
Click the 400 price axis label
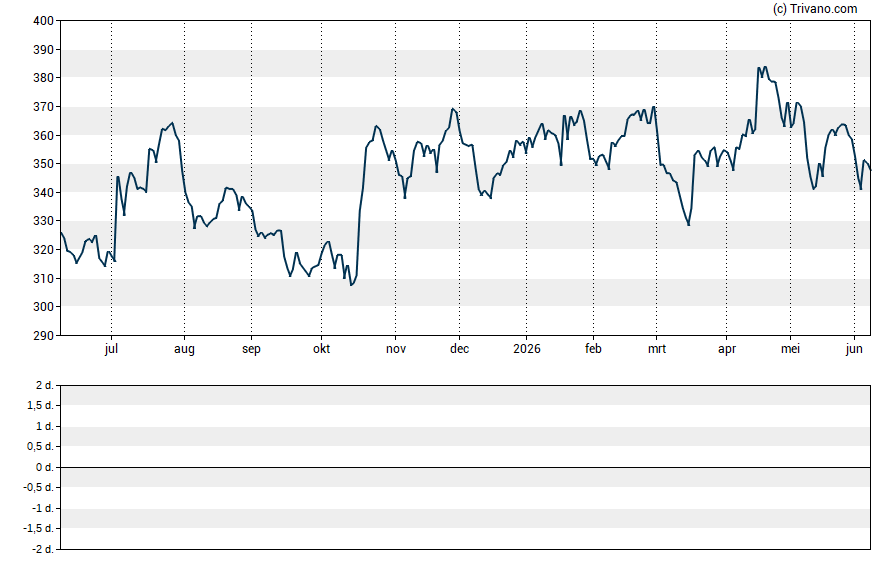tap(44, 21)
